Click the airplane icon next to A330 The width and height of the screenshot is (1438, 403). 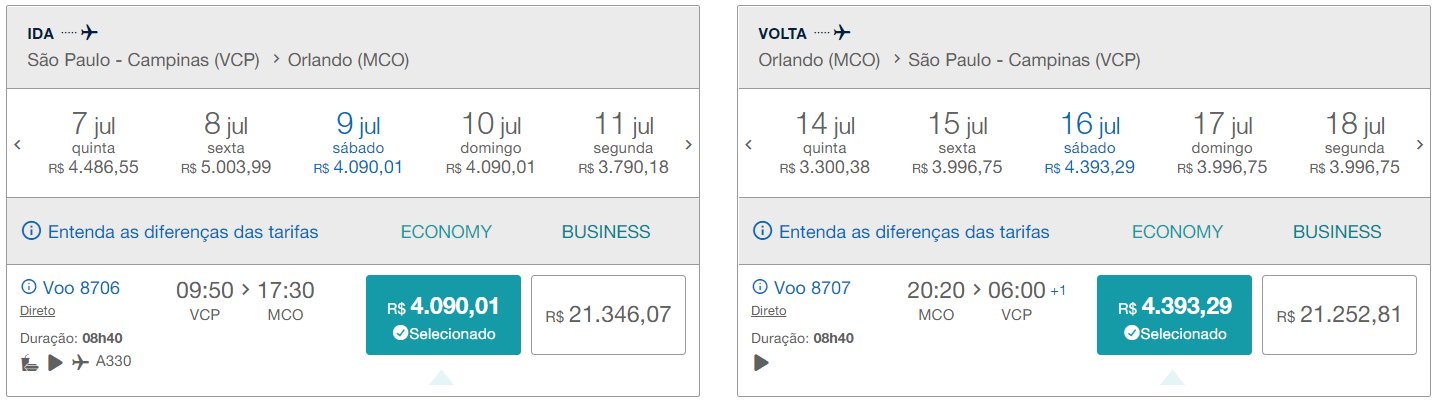pos(80,362)
